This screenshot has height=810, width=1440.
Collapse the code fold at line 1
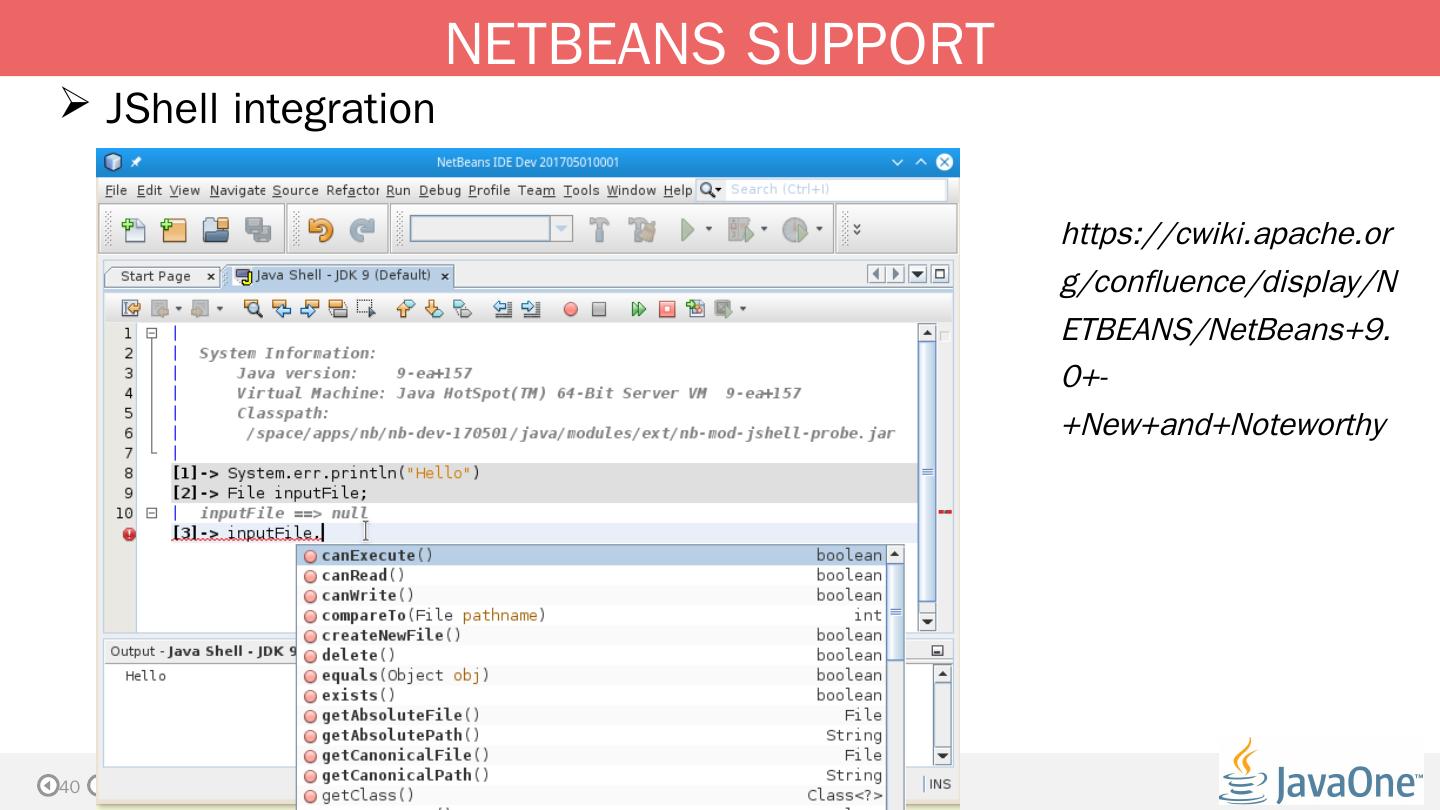152,333
